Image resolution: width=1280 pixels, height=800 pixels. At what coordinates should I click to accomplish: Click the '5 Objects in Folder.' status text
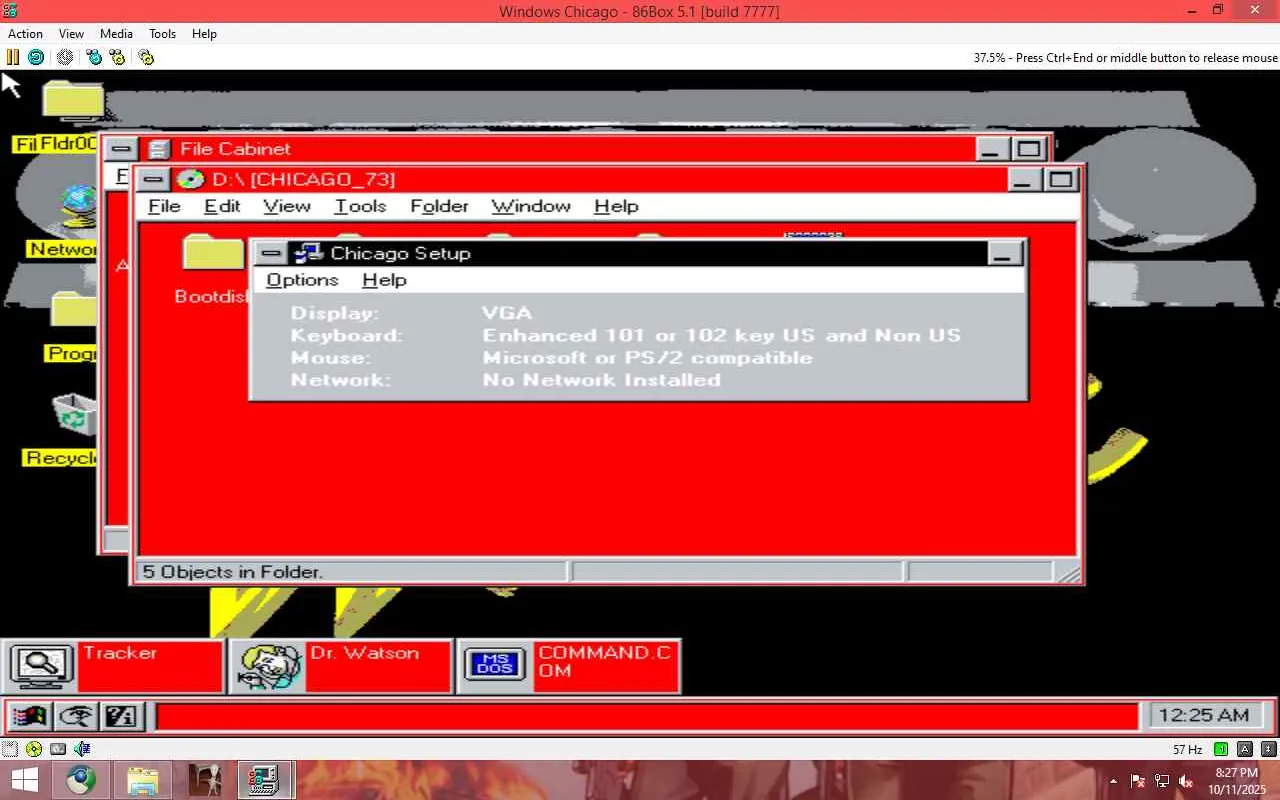(x=232, y=572)
